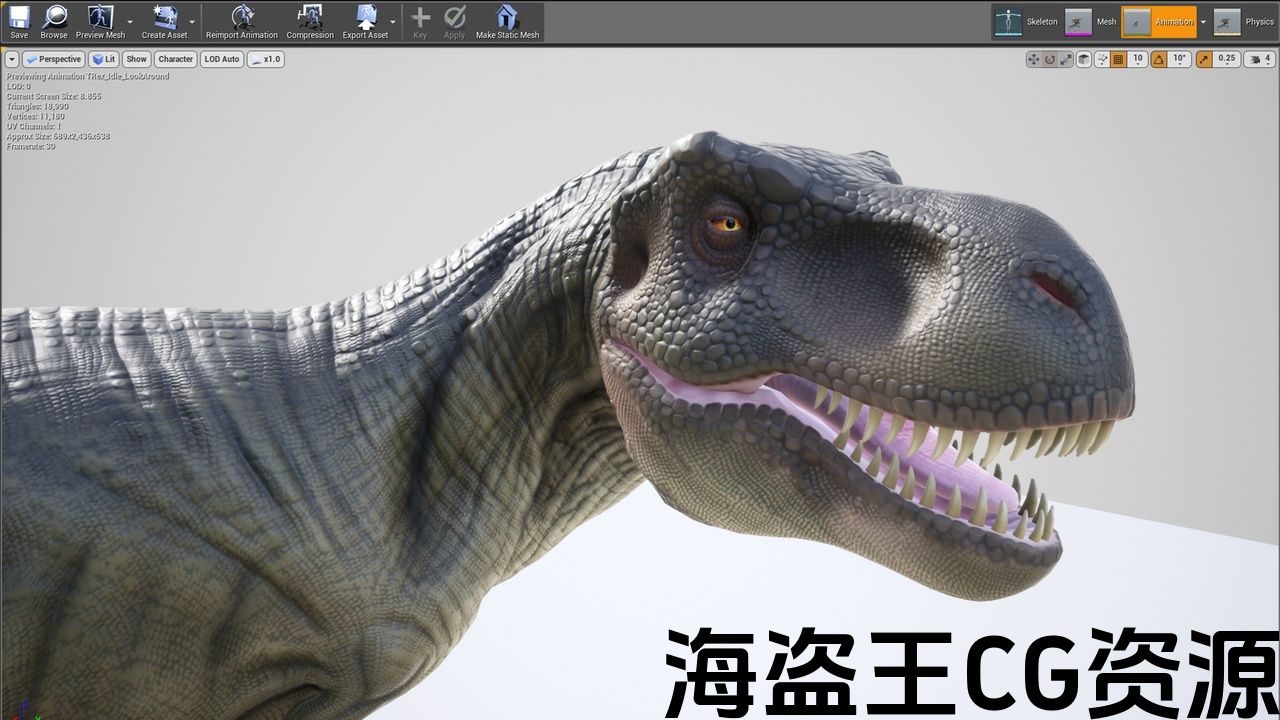Expand the Create Asset dropdown arrow

(x=192, y=21)
